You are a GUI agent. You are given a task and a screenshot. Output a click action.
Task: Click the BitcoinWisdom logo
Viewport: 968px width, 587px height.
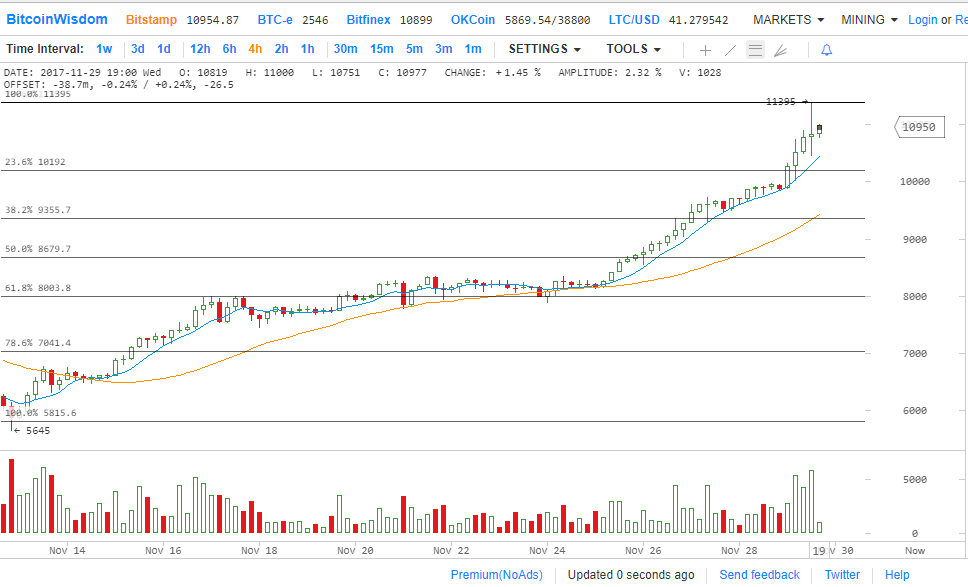click(x=57, y=19)
